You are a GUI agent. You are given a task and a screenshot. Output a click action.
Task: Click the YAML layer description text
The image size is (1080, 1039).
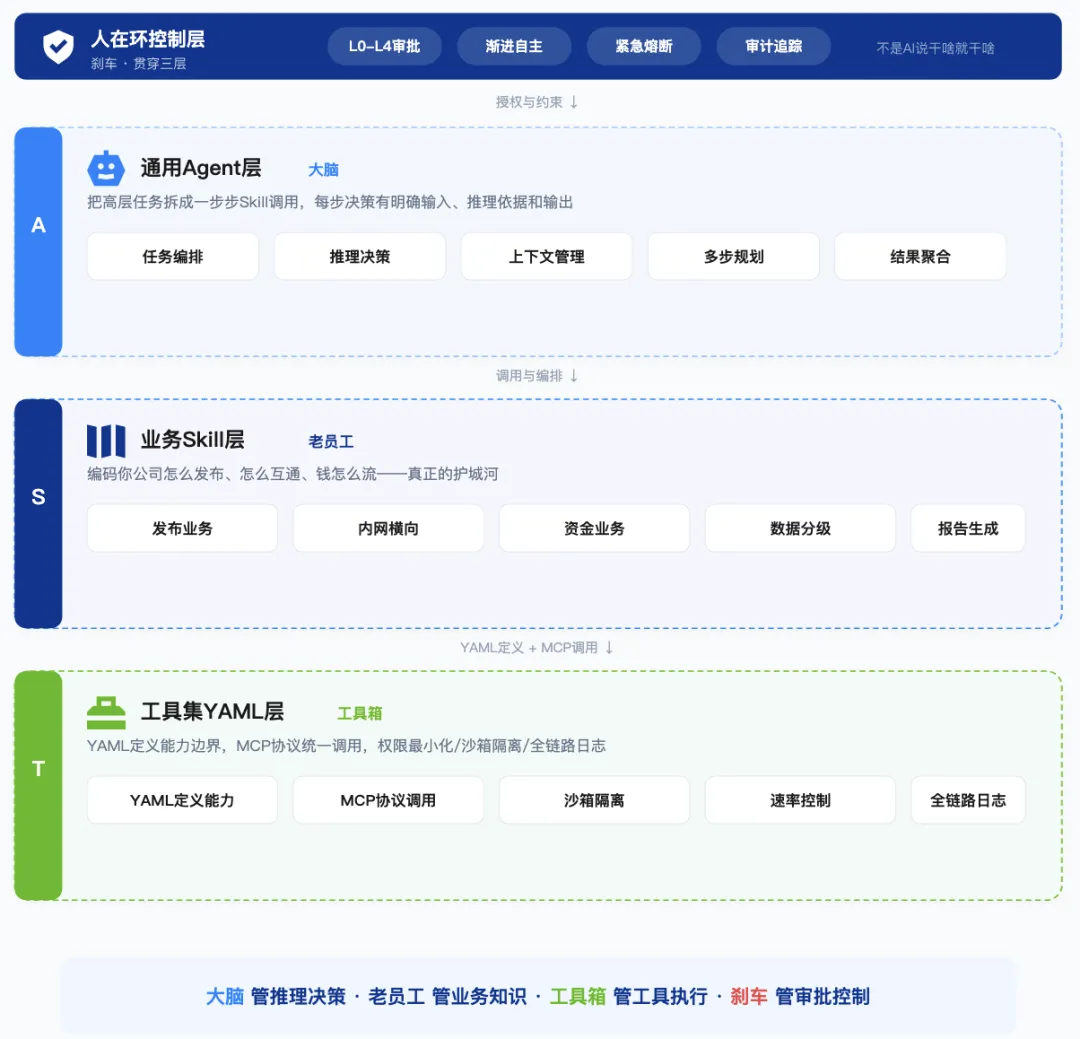coord(346,745)
